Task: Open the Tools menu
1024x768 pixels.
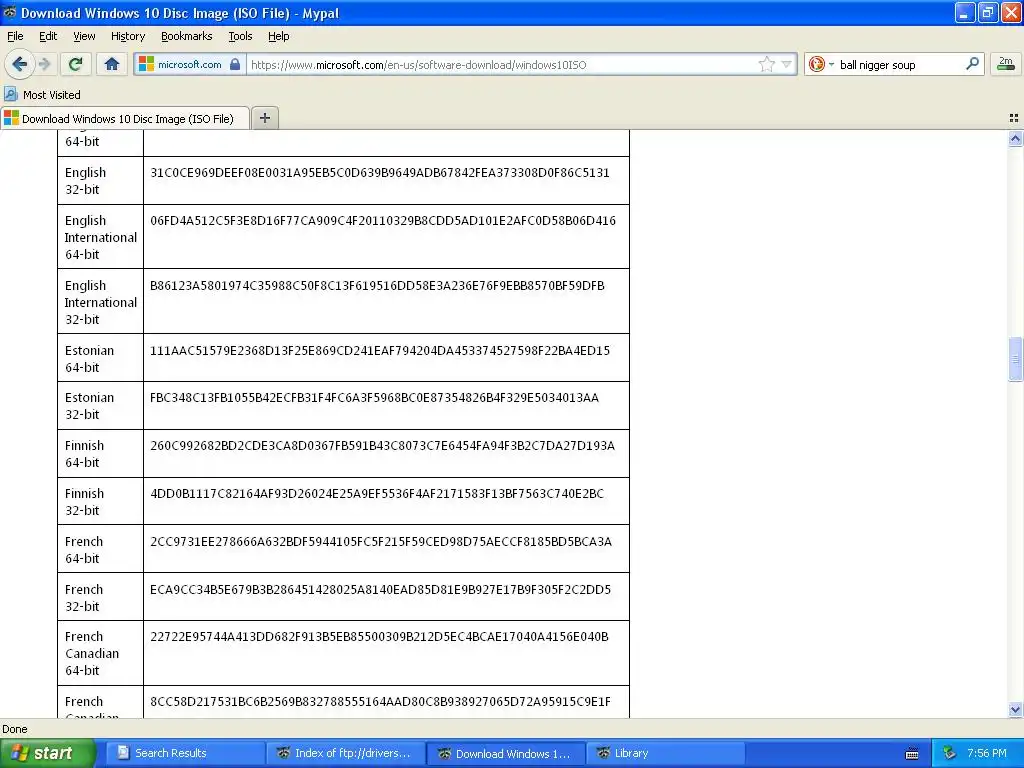Action: (240, 37)
